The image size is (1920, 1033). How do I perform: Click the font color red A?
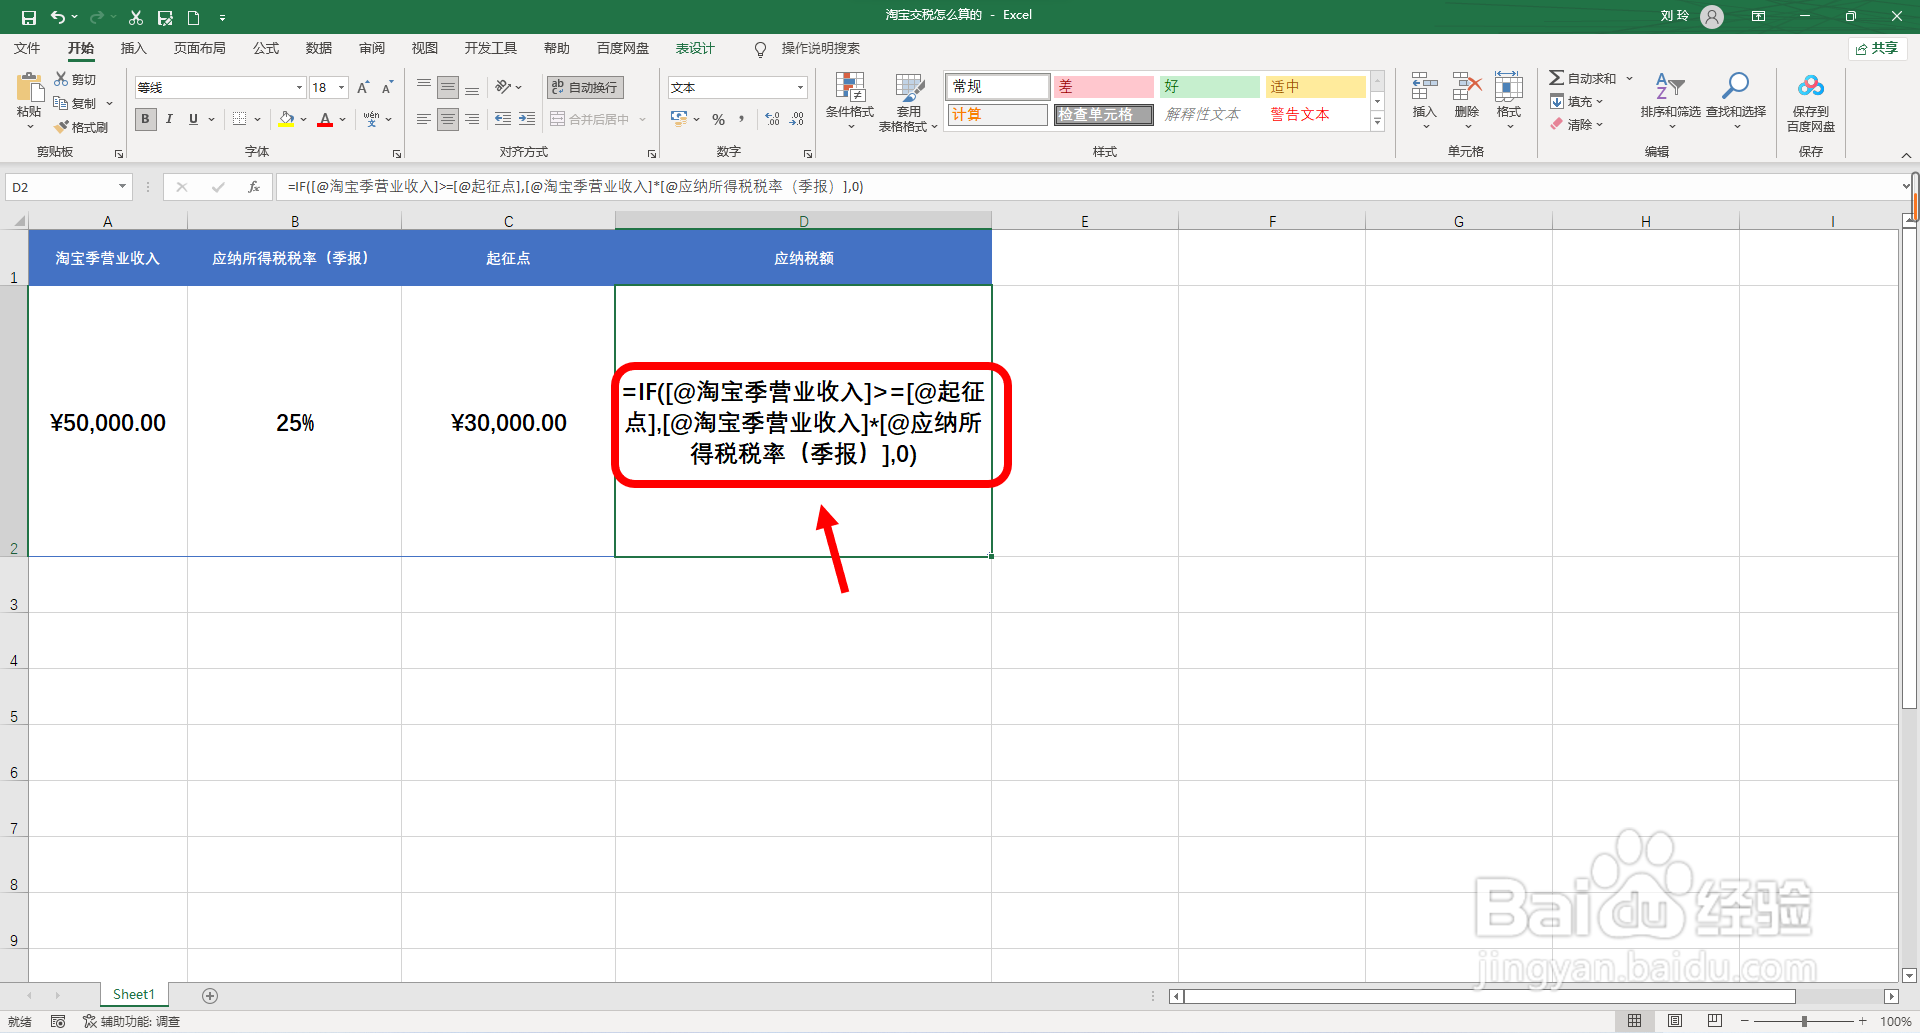(x=325, y=119)
